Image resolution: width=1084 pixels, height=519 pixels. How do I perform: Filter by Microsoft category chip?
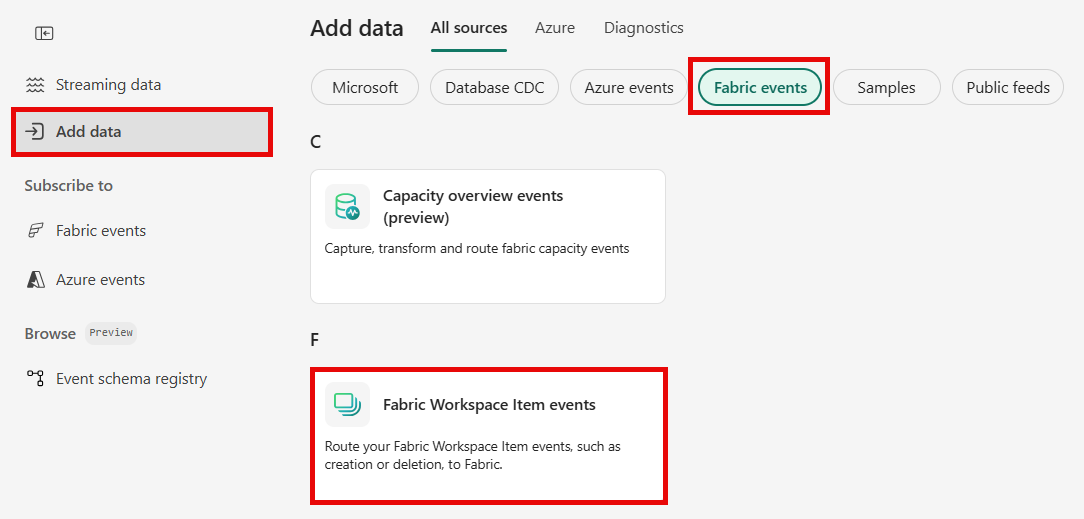click(365, 88)
